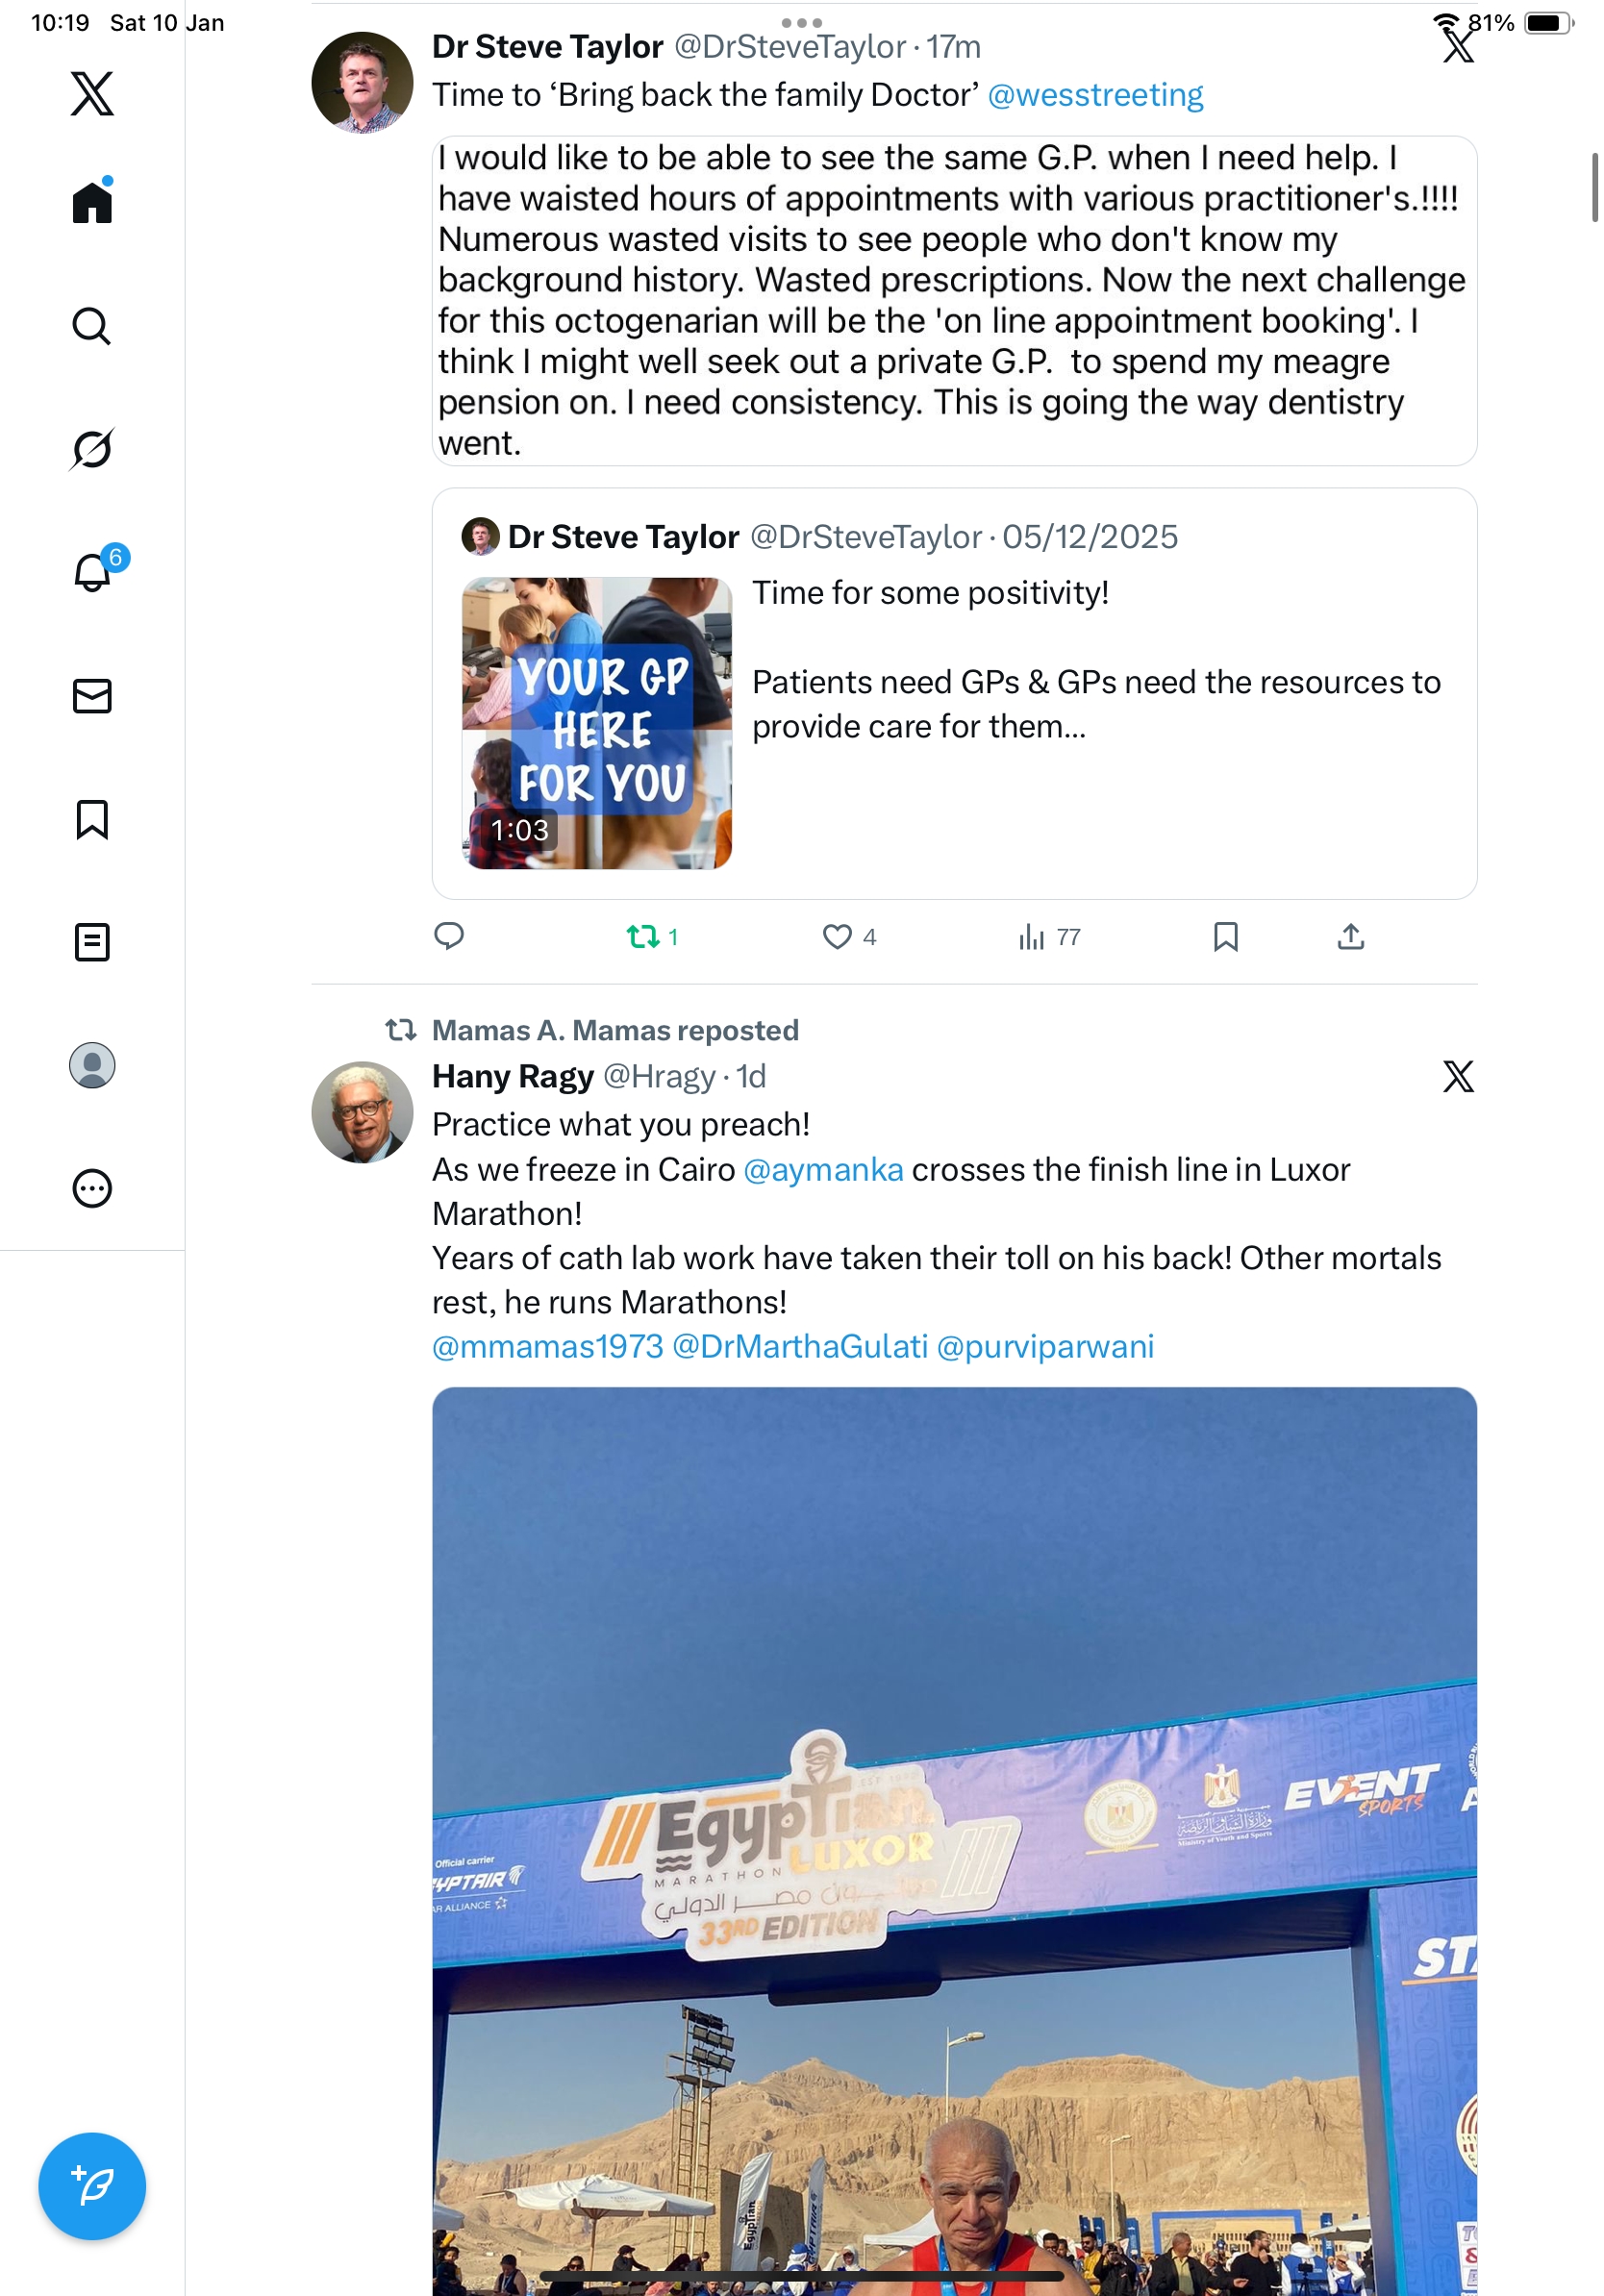Expand the More options circle menu
Viewport: 1604px width, 2296px height.
pos(92,1188)
